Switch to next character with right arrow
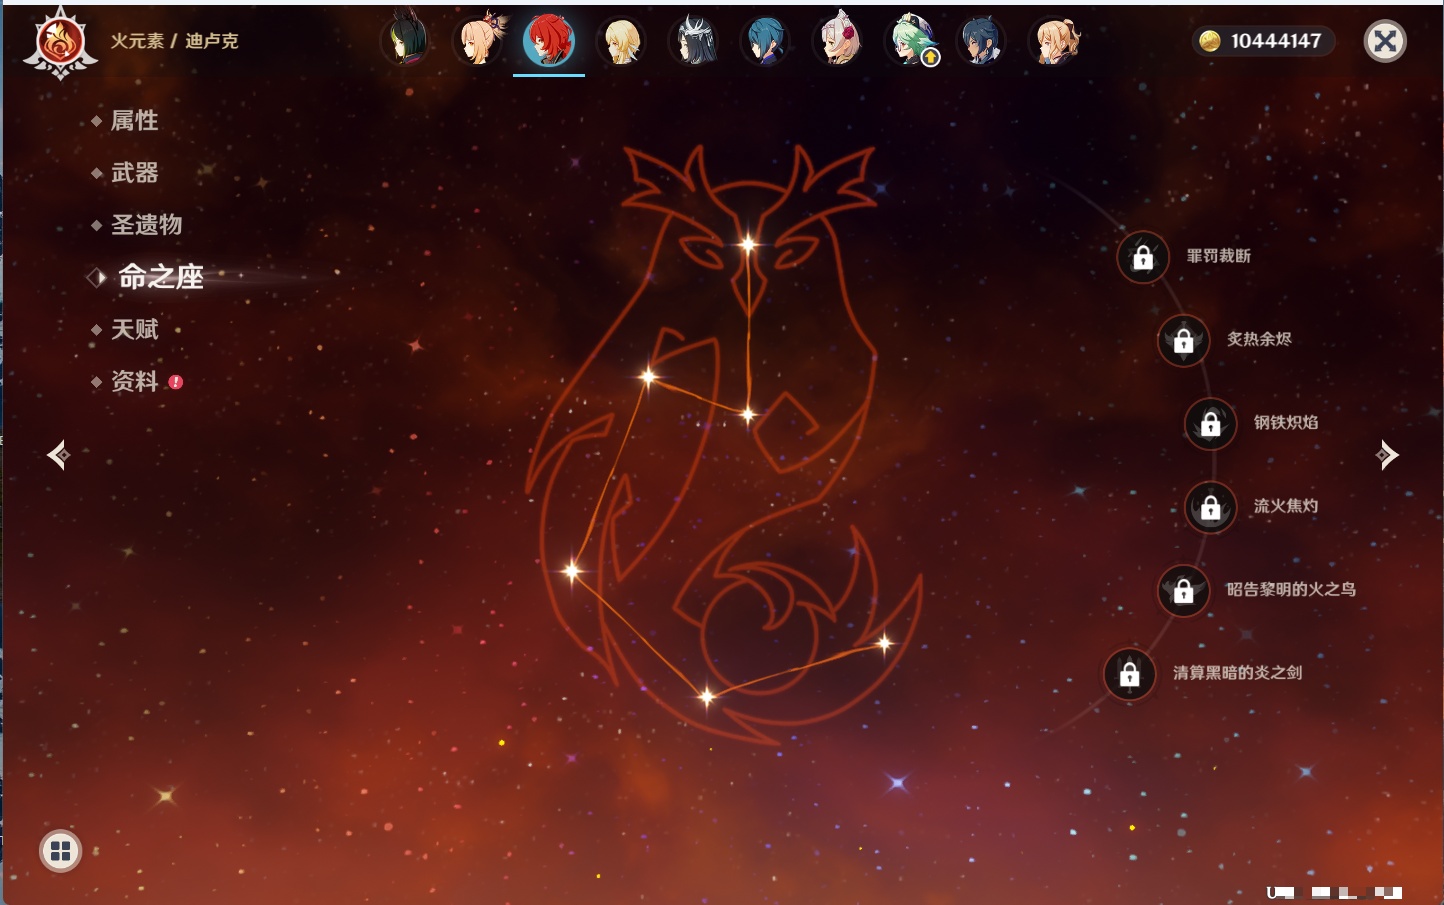The image size is (1444, 905). pos(1387,455)
